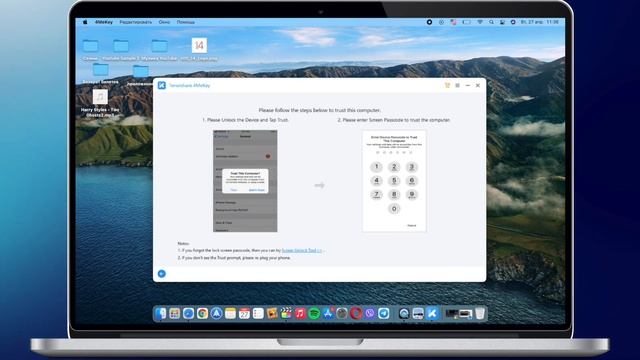This screenshot has height=360, width=640.
Task: Open the Окно menu
Action: click(x=164, y=22)
